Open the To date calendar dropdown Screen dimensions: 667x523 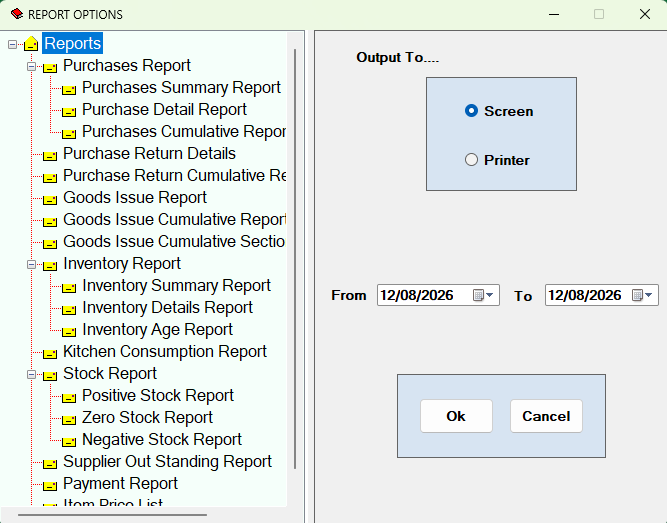(642, 295)
